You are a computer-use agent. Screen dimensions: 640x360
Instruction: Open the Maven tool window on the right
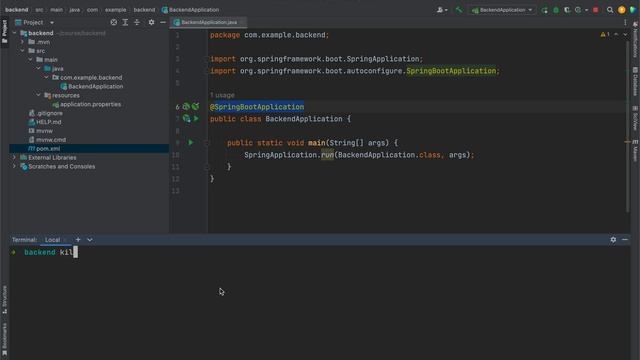click(x=635, y=150)
